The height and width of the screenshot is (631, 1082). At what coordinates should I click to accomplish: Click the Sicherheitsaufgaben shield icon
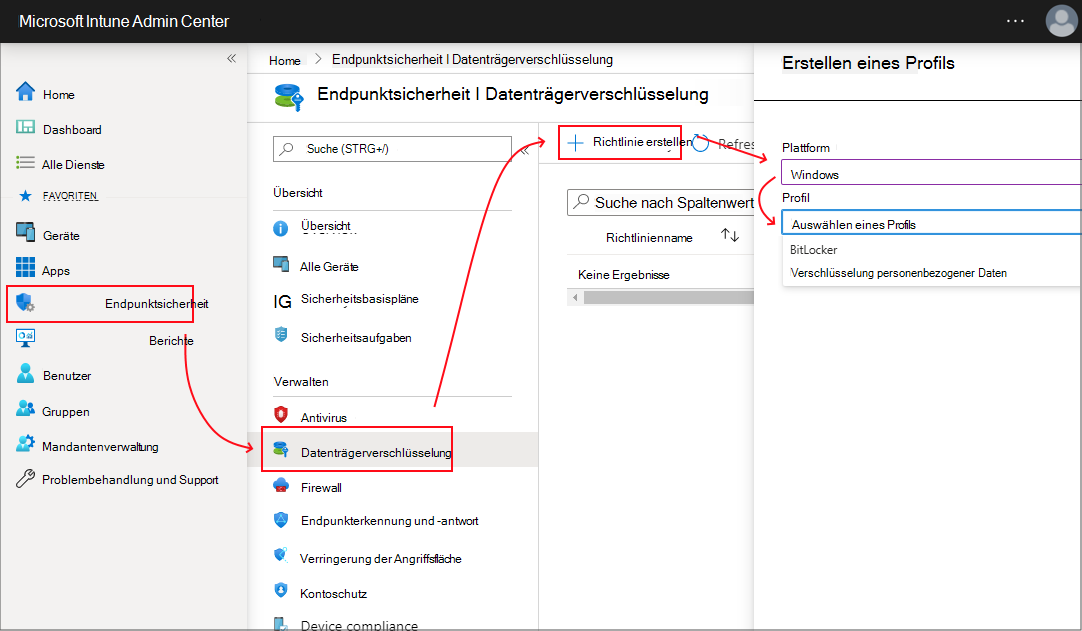click(x=281, y=335)
